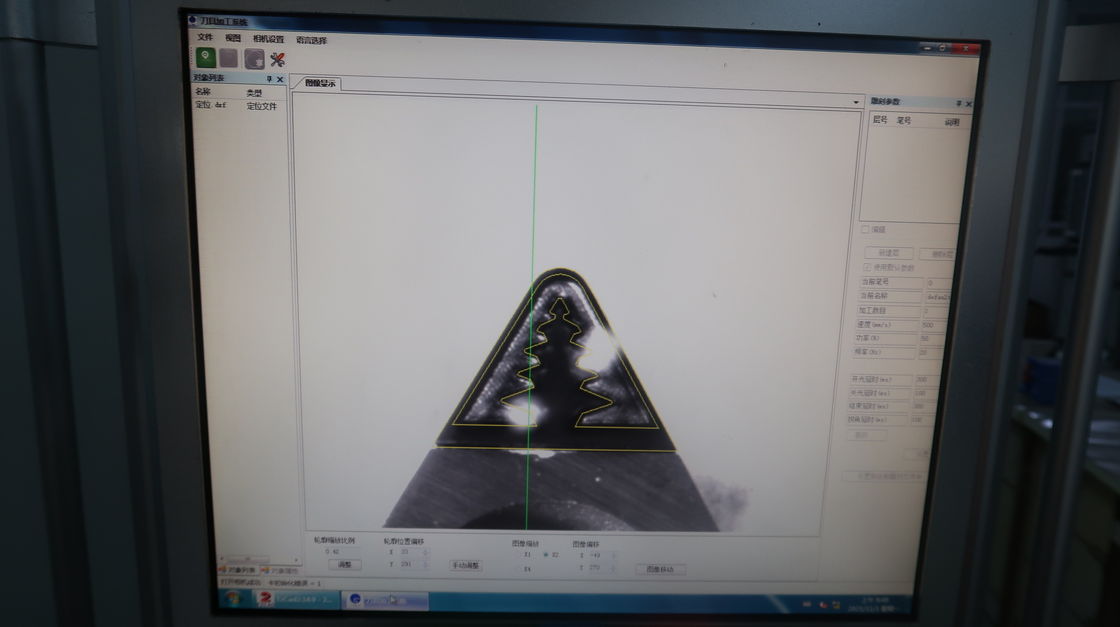
Task: Click the 图像移动 button
Action: (660, 569)
